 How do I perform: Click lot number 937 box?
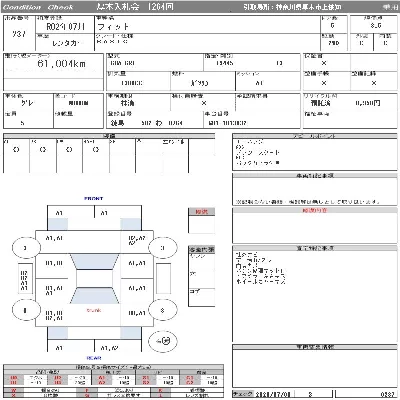coord(19,33)
